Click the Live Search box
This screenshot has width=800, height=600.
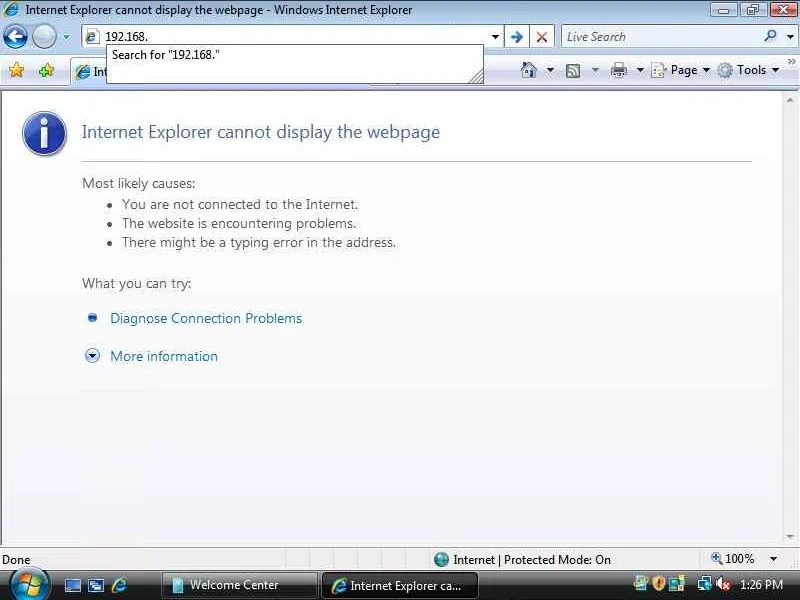661,37
